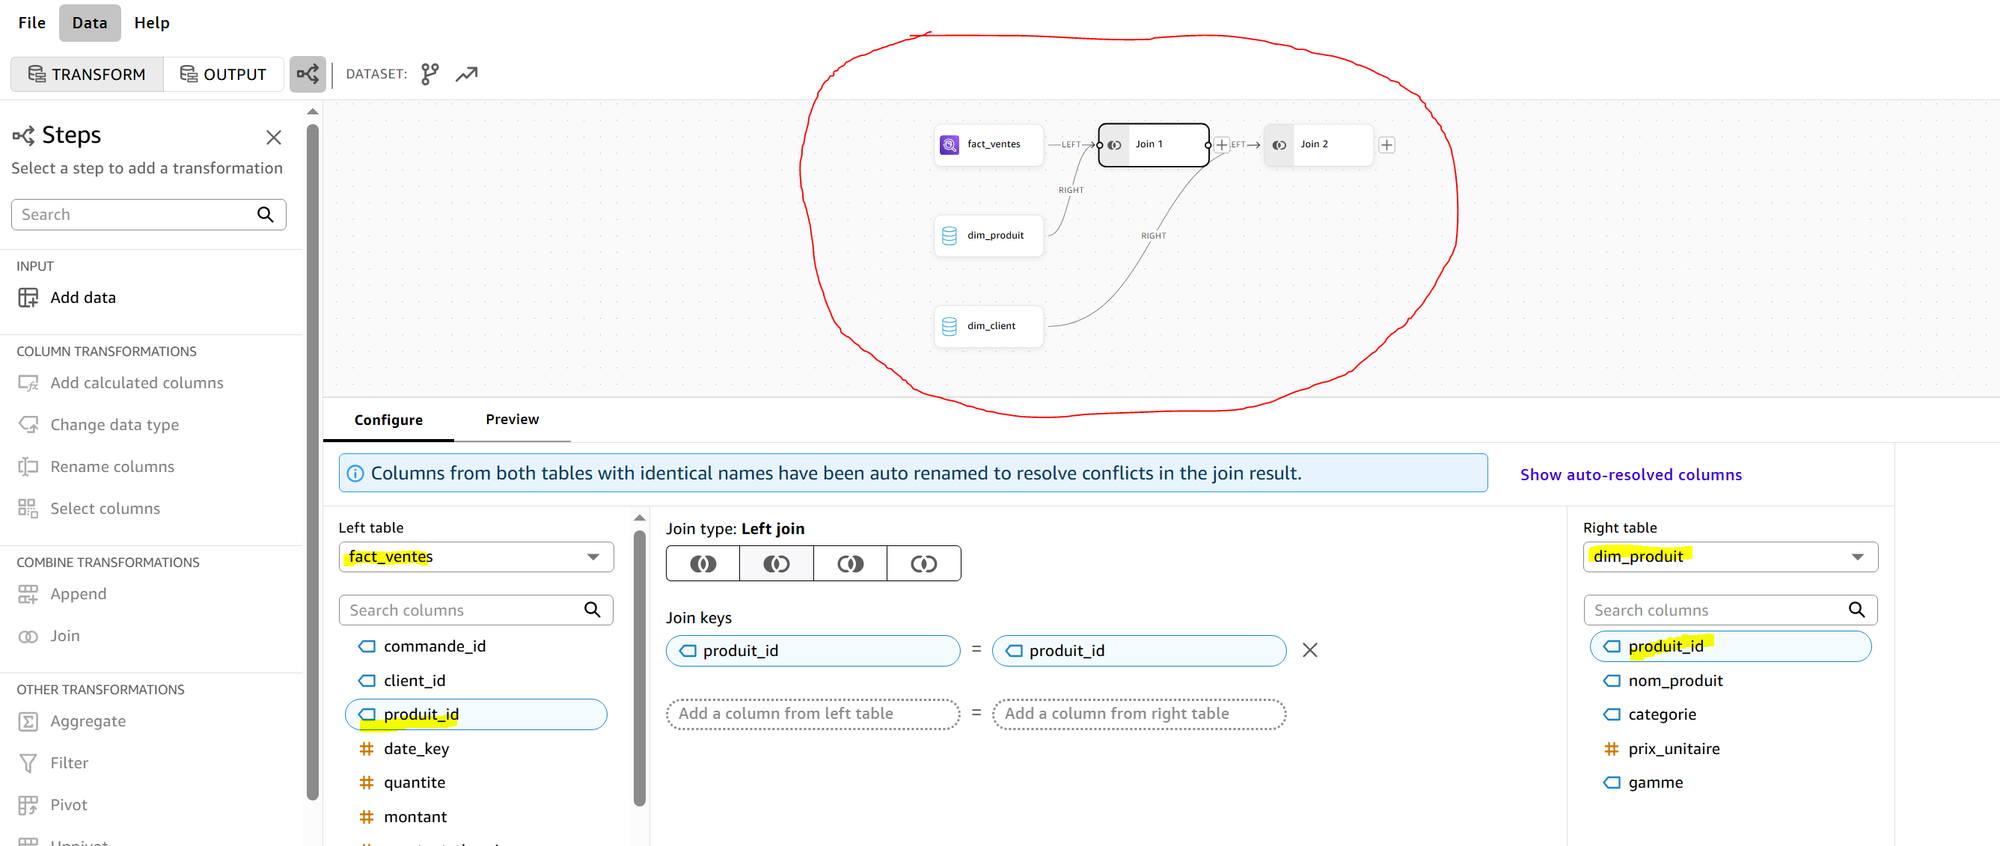This screenshot has height=846, width=2000.
Task: Select the fact_ventes node on canvas
Action: click(989, 145)
